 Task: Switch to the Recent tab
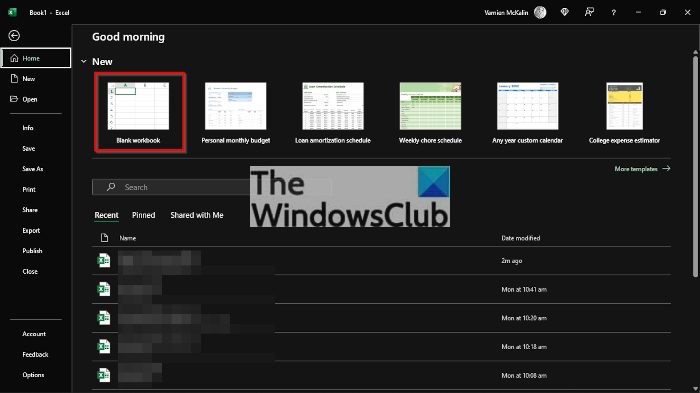[106, 215]
